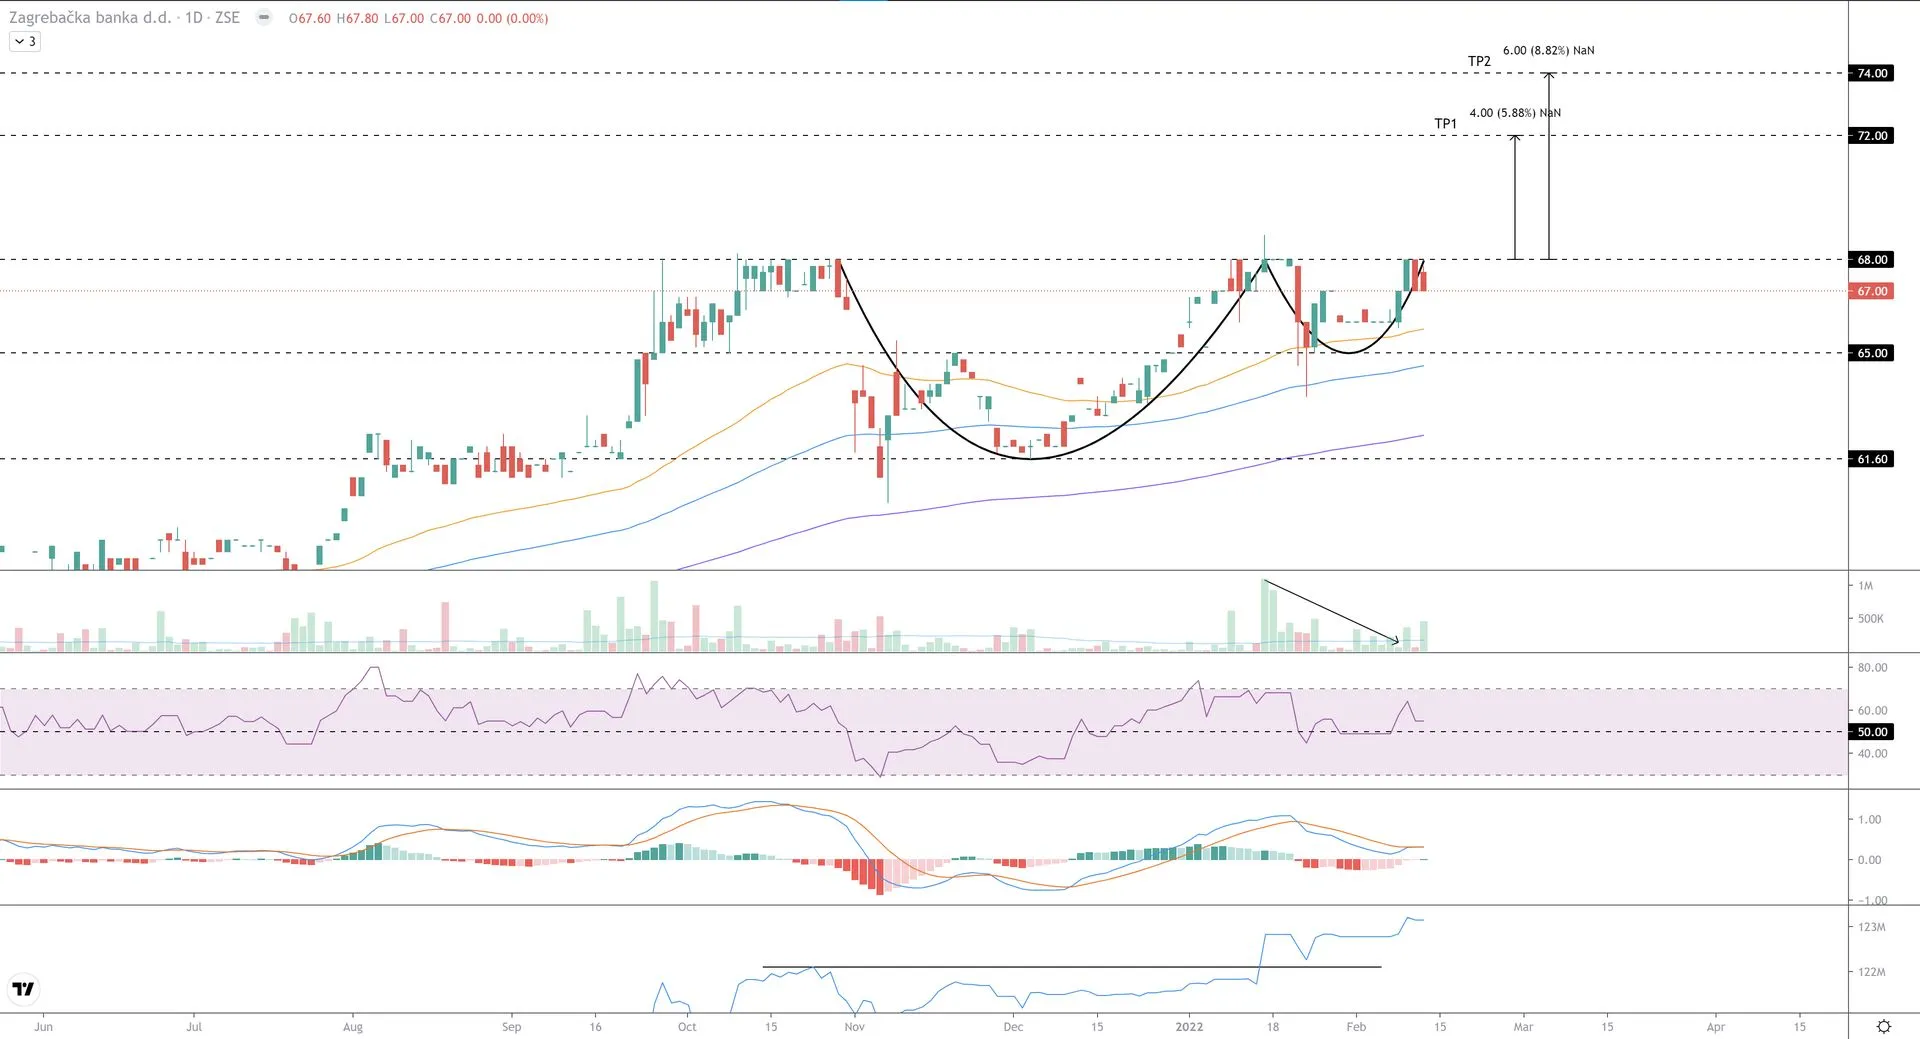1920x1039 pixels.
Task: Collapse the indicator legend showing 3
Action: 25,41
